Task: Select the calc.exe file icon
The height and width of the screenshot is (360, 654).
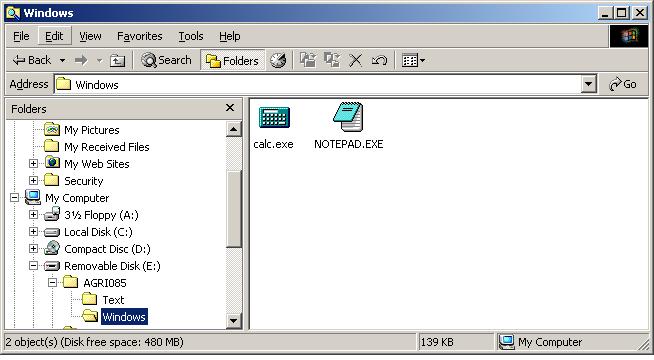Action: [274, 118]
